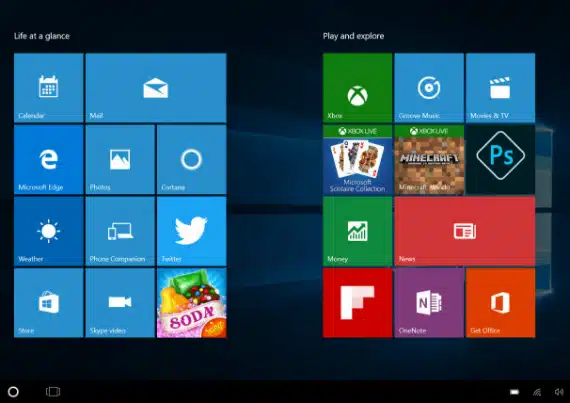Open the Xbox tile
The width and height of the screenshot is (570, 403).
357,88
